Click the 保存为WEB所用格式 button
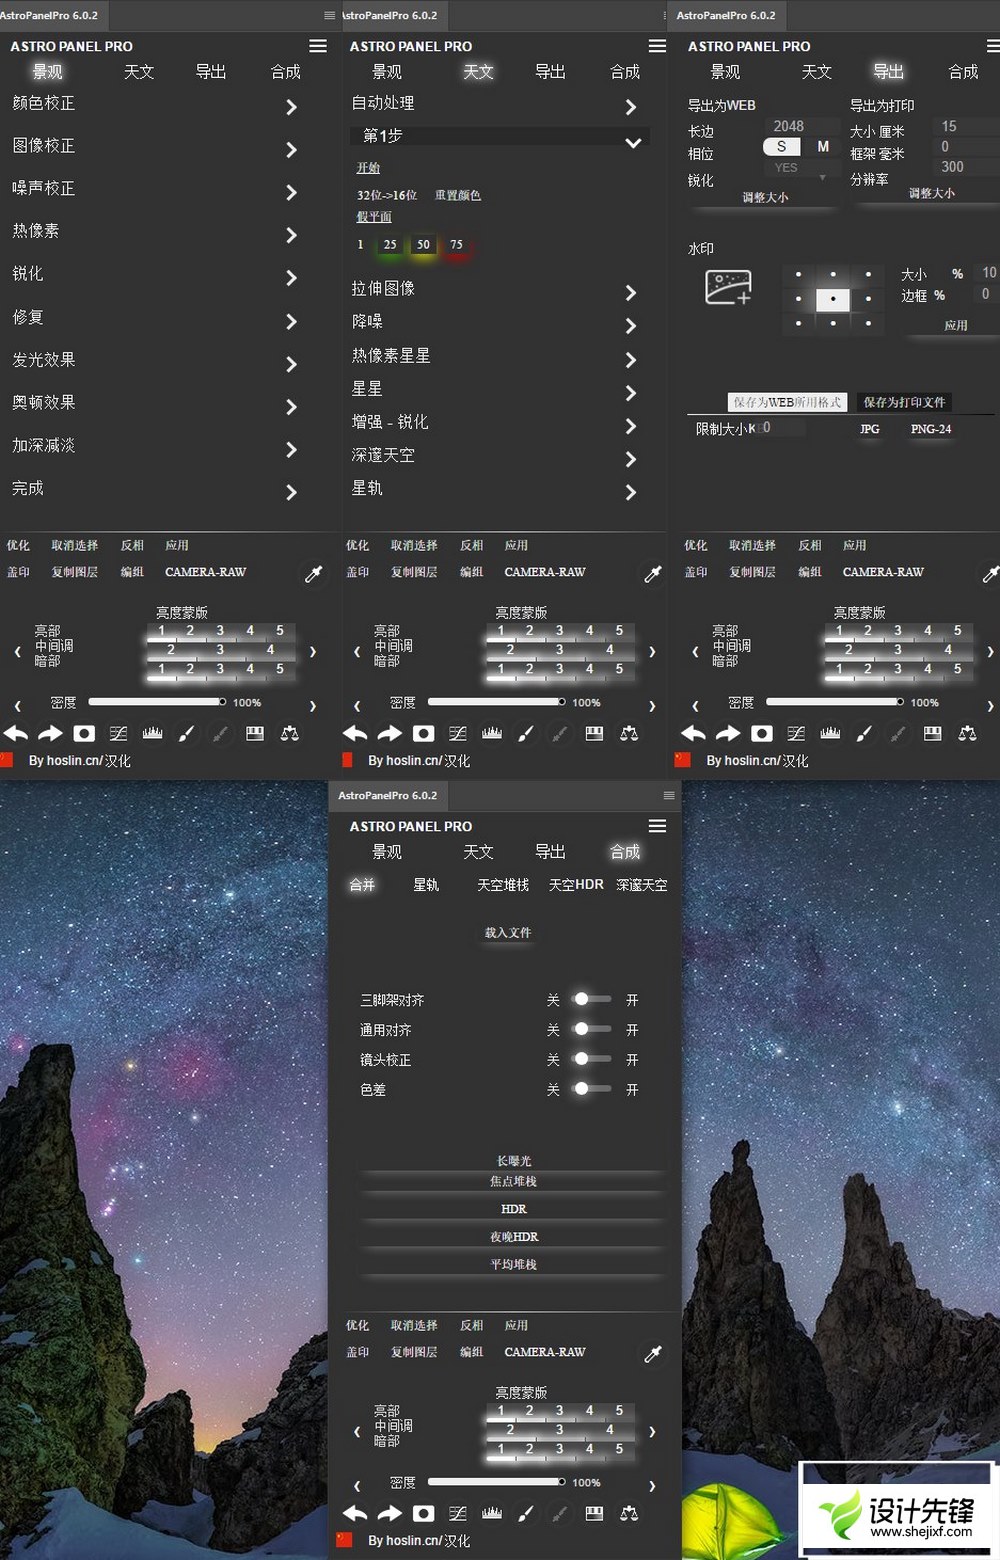Image resolution: width=1000 pixels, height=1560 pixels. coord(786,402)
